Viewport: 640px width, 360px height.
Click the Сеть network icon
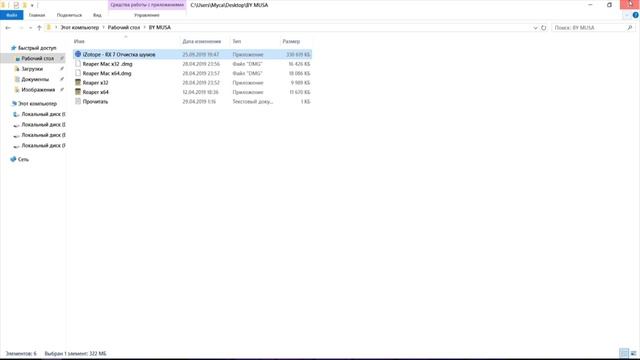point(13,159)
